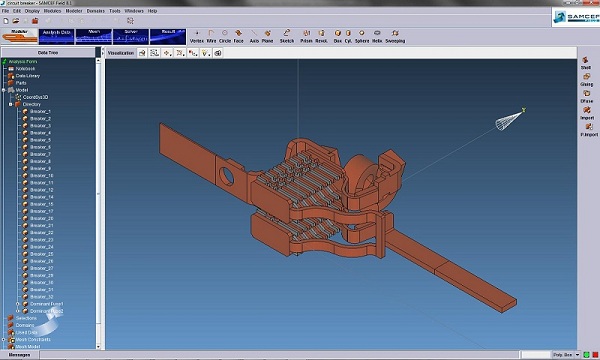Expand the Dominant Fuse1 node
The image size is (600, 360).
(x=18, y=304)
